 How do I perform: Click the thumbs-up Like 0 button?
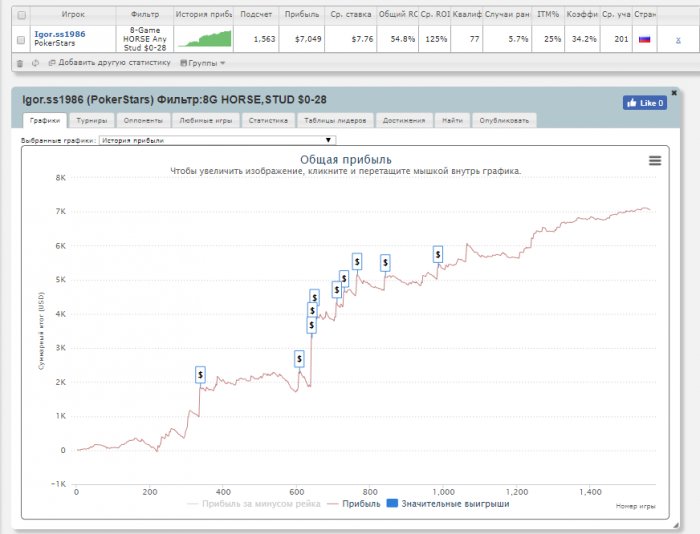click(645, 103)
